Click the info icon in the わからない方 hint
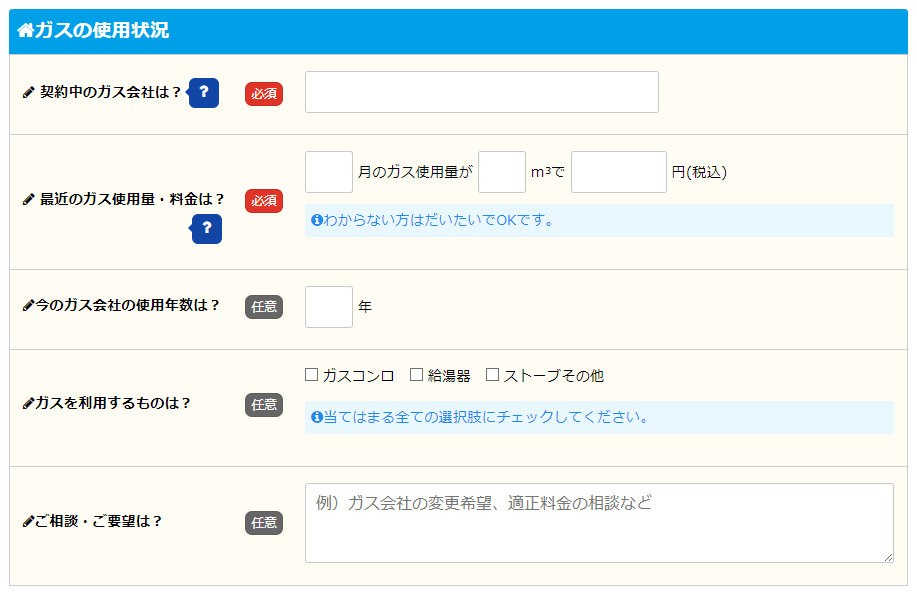The height and width of the screenshot is (597, 917). coord(315,221)
